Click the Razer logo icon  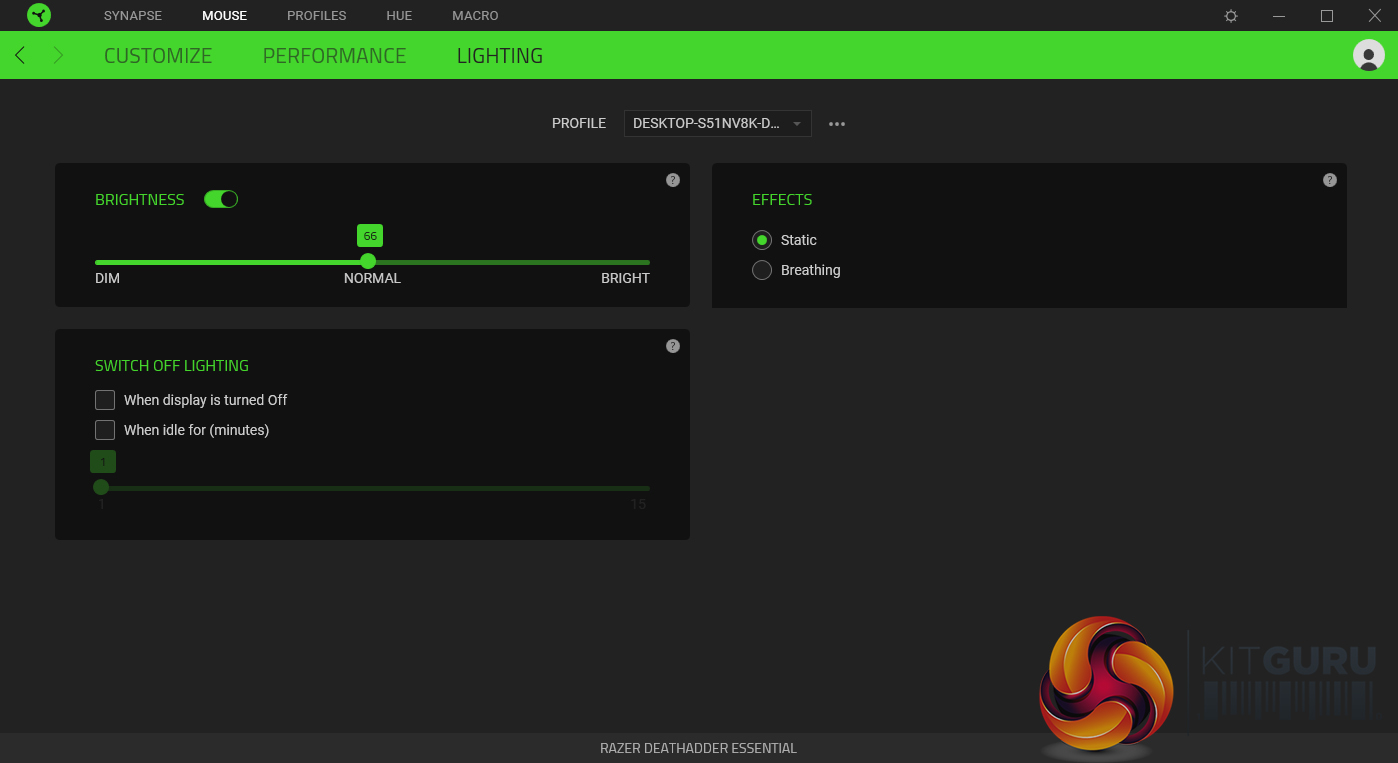[39, 15]
